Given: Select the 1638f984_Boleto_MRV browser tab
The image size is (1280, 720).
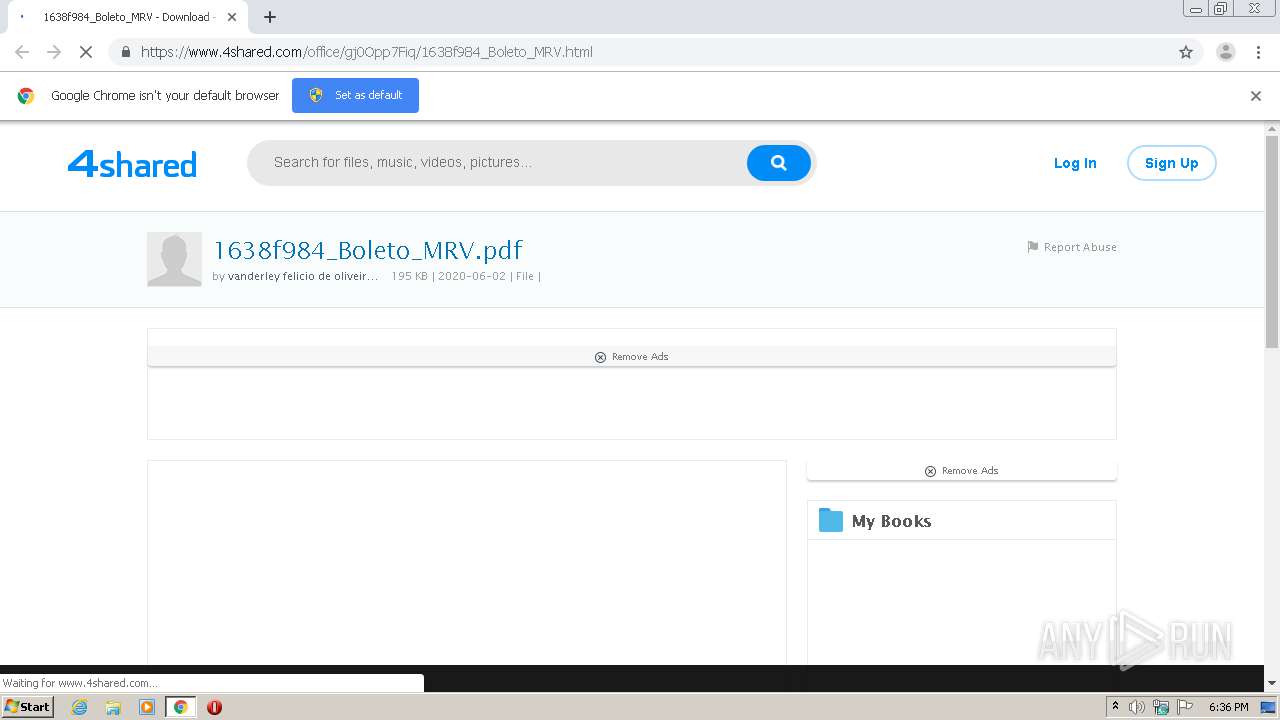Looking at the screenshot, I should click(x=126, y=17).
